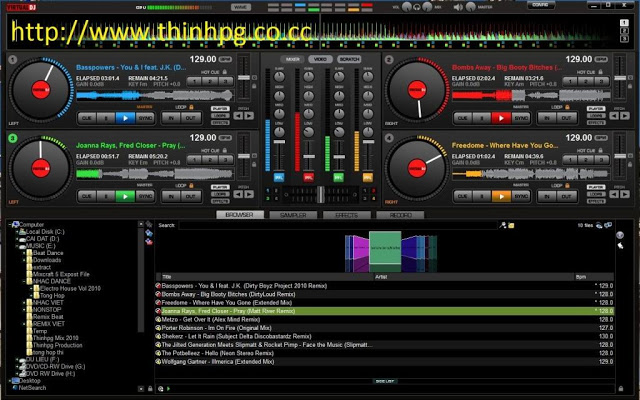Toggle the loop lock icon on deck 1

(x=191, y=107)
